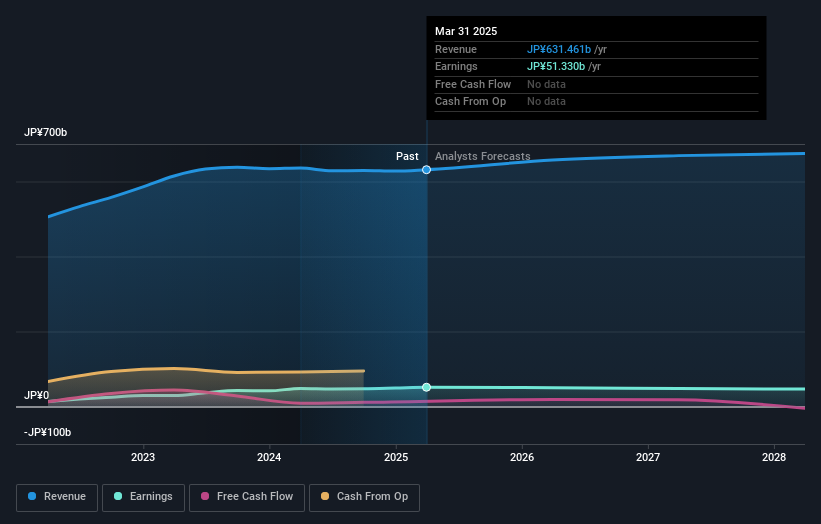The image size is (821, 524).
Task: Click the 2027 x-axis label
Action: tap(648, 458)
